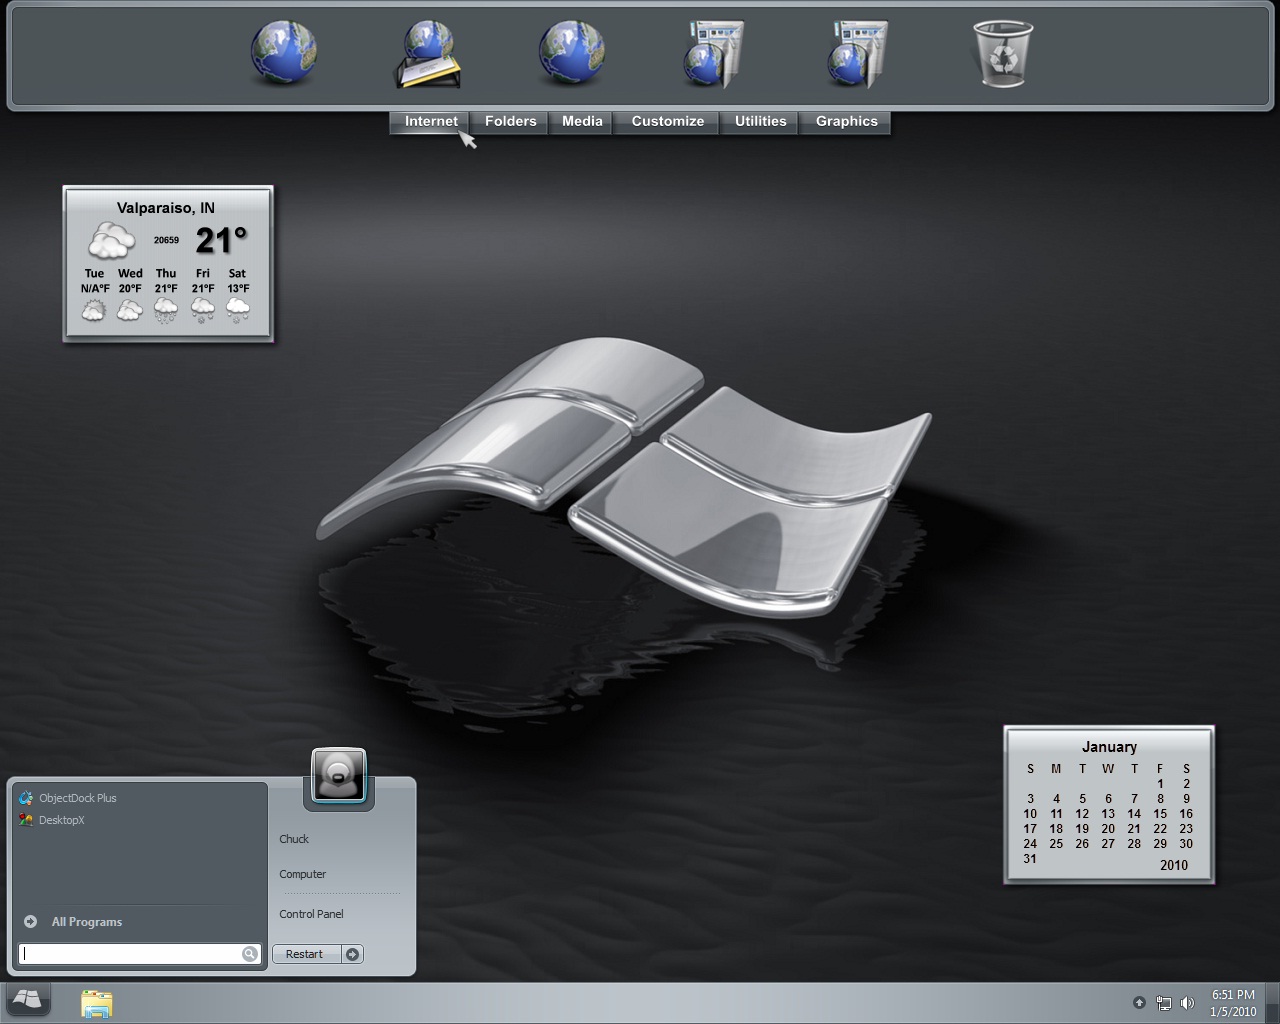This screenshot has height=1024, width=1280.
Task: Click the Fri forecast icon
Action: [203, 311]
